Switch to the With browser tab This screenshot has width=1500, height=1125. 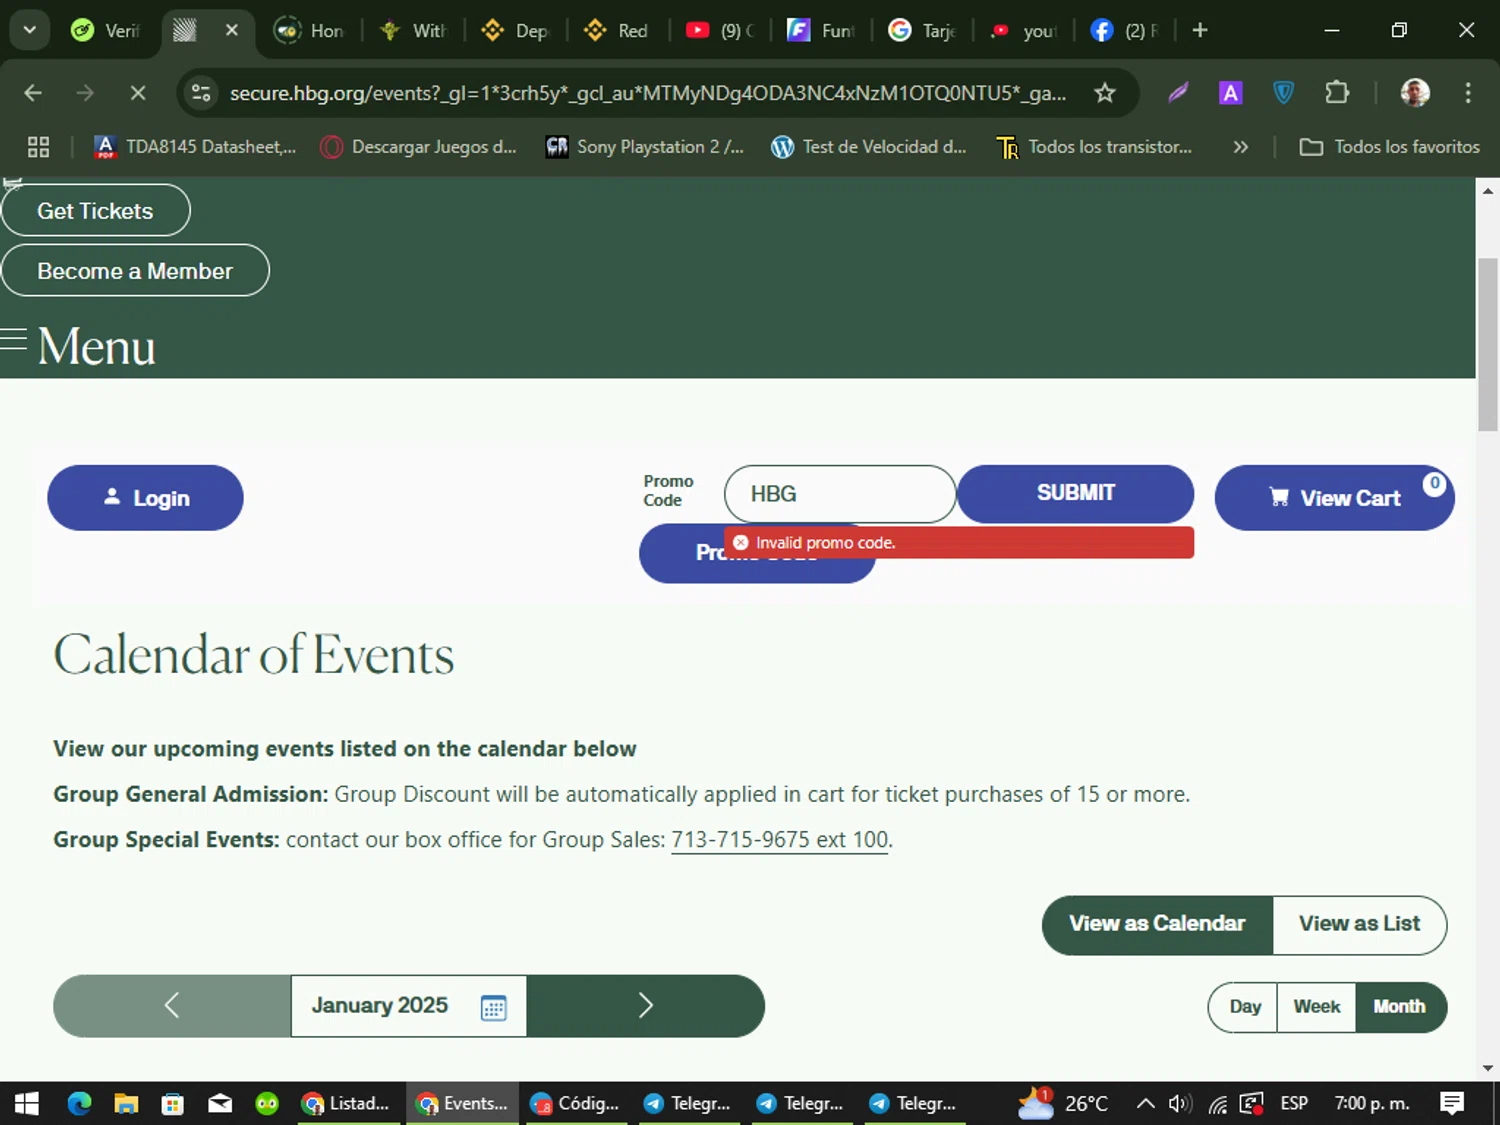point(413,30)
